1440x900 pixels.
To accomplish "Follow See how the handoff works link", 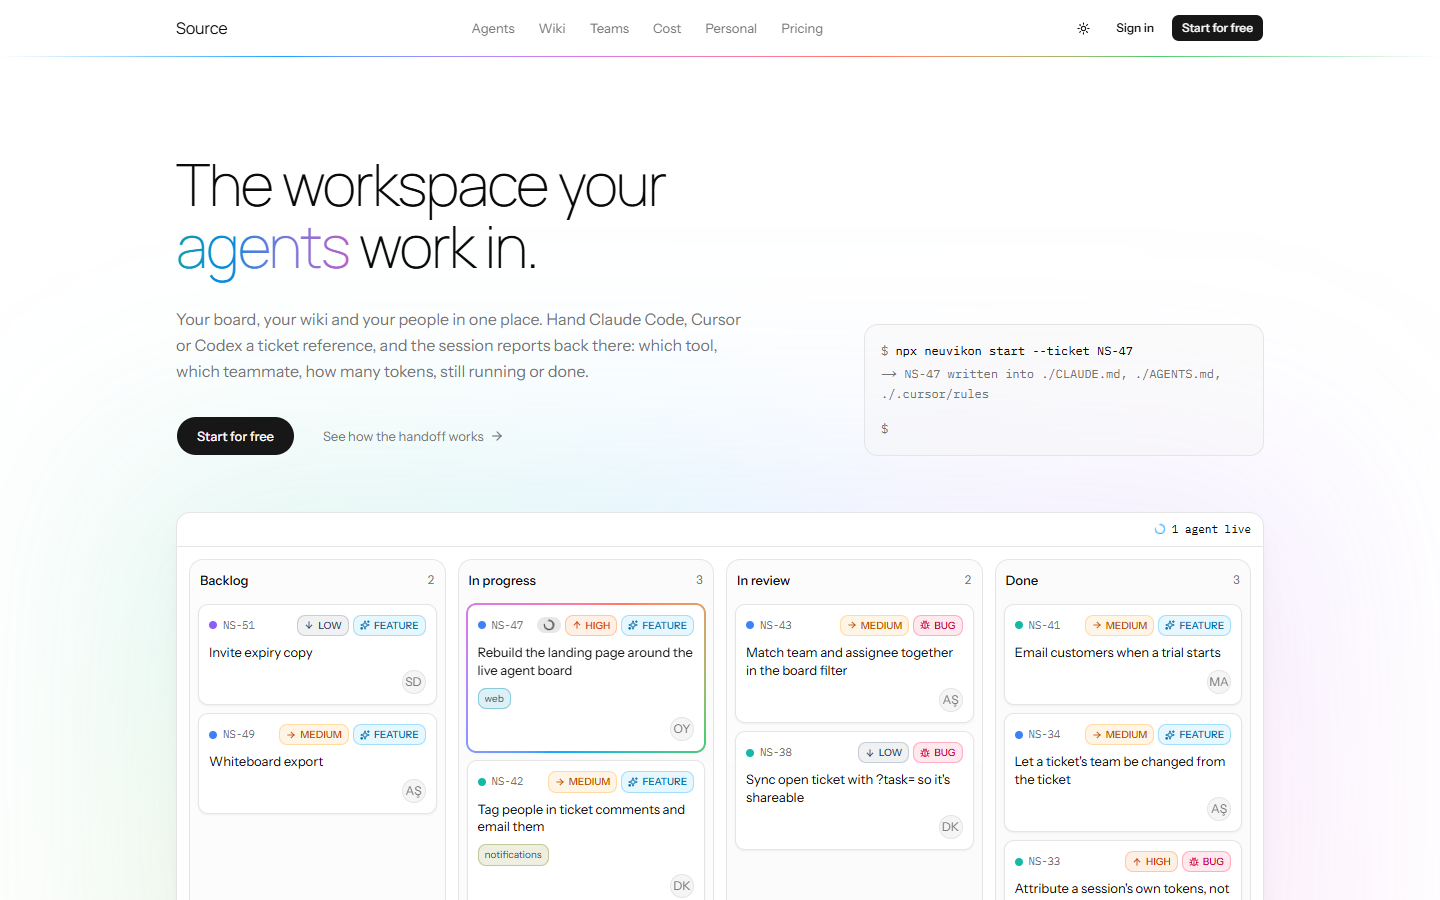I will click(x=412, y=436).
